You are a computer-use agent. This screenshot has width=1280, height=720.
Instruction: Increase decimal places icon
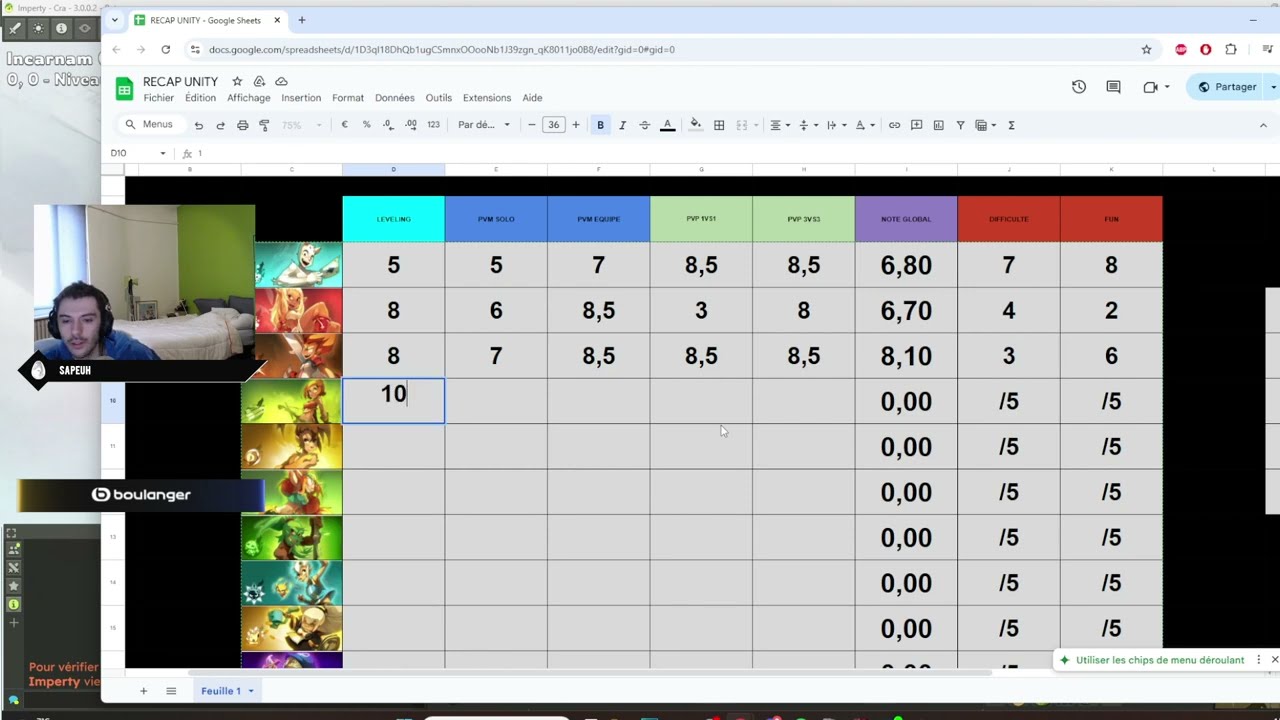click(411, 125)
